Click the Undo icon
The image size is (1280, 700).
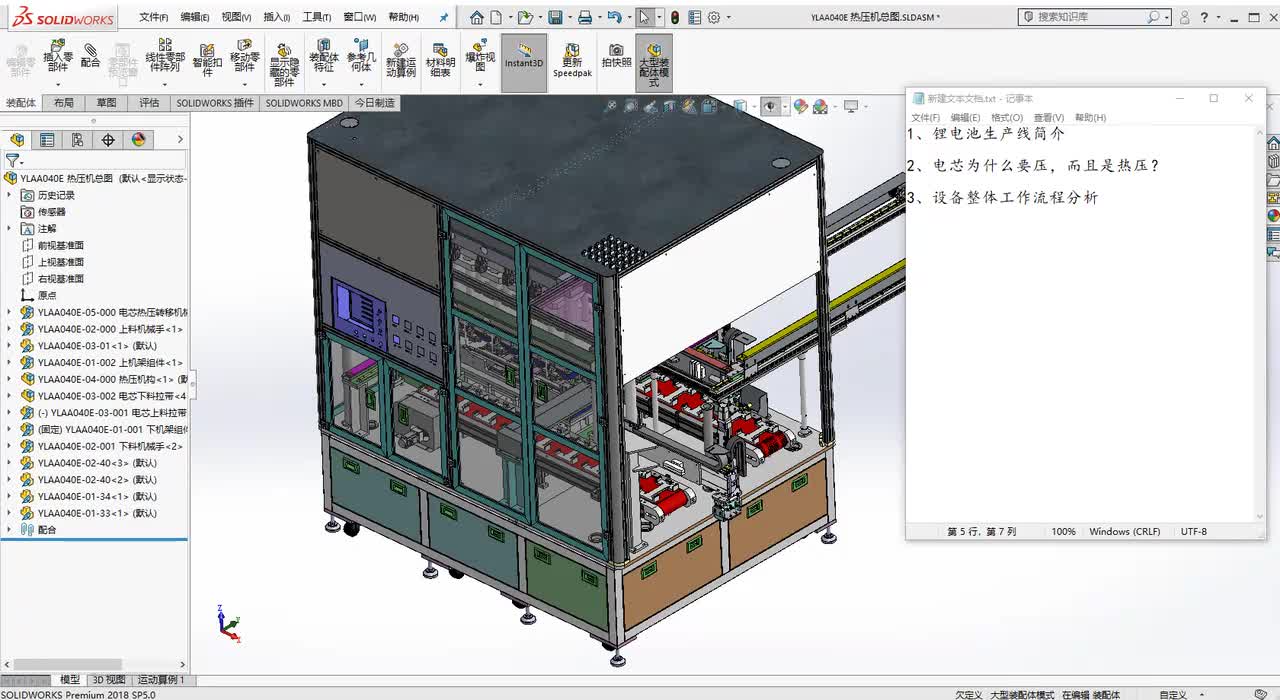614,17
